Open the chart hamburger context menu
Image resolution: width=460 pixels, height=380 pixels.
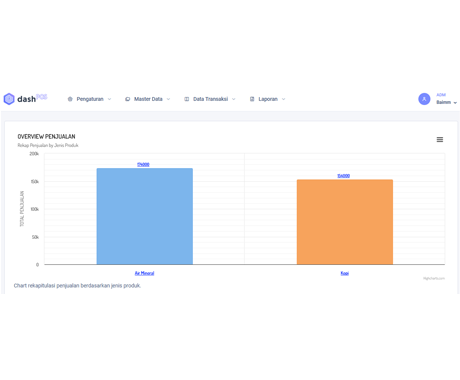[x=440, y=140]
